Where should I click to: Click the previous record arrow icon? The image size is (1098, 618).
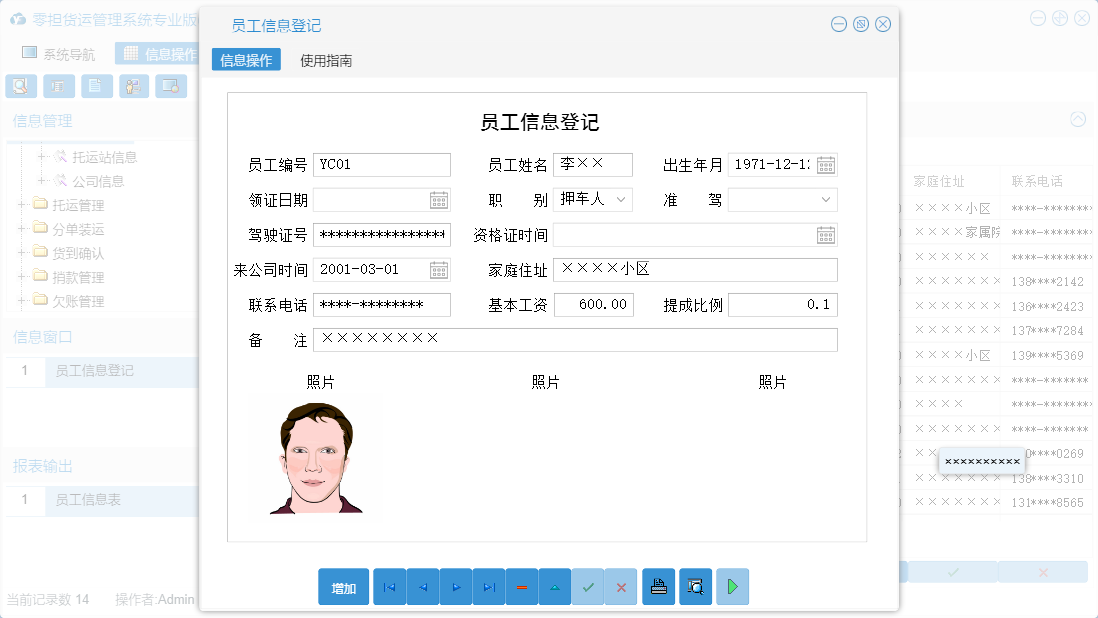pos(422,587)
